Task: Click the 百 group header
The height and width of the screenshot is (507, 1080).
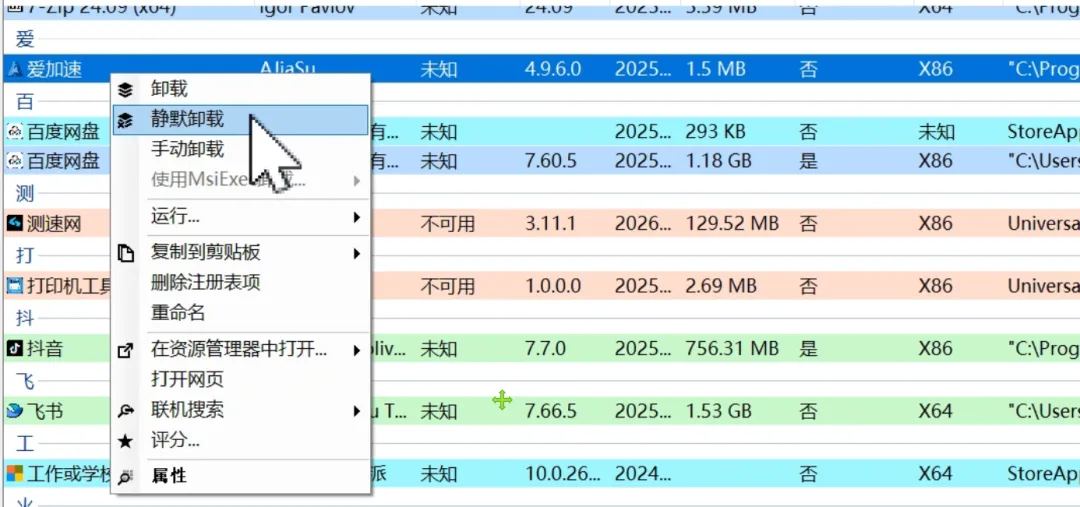Action: click(25, 102)
